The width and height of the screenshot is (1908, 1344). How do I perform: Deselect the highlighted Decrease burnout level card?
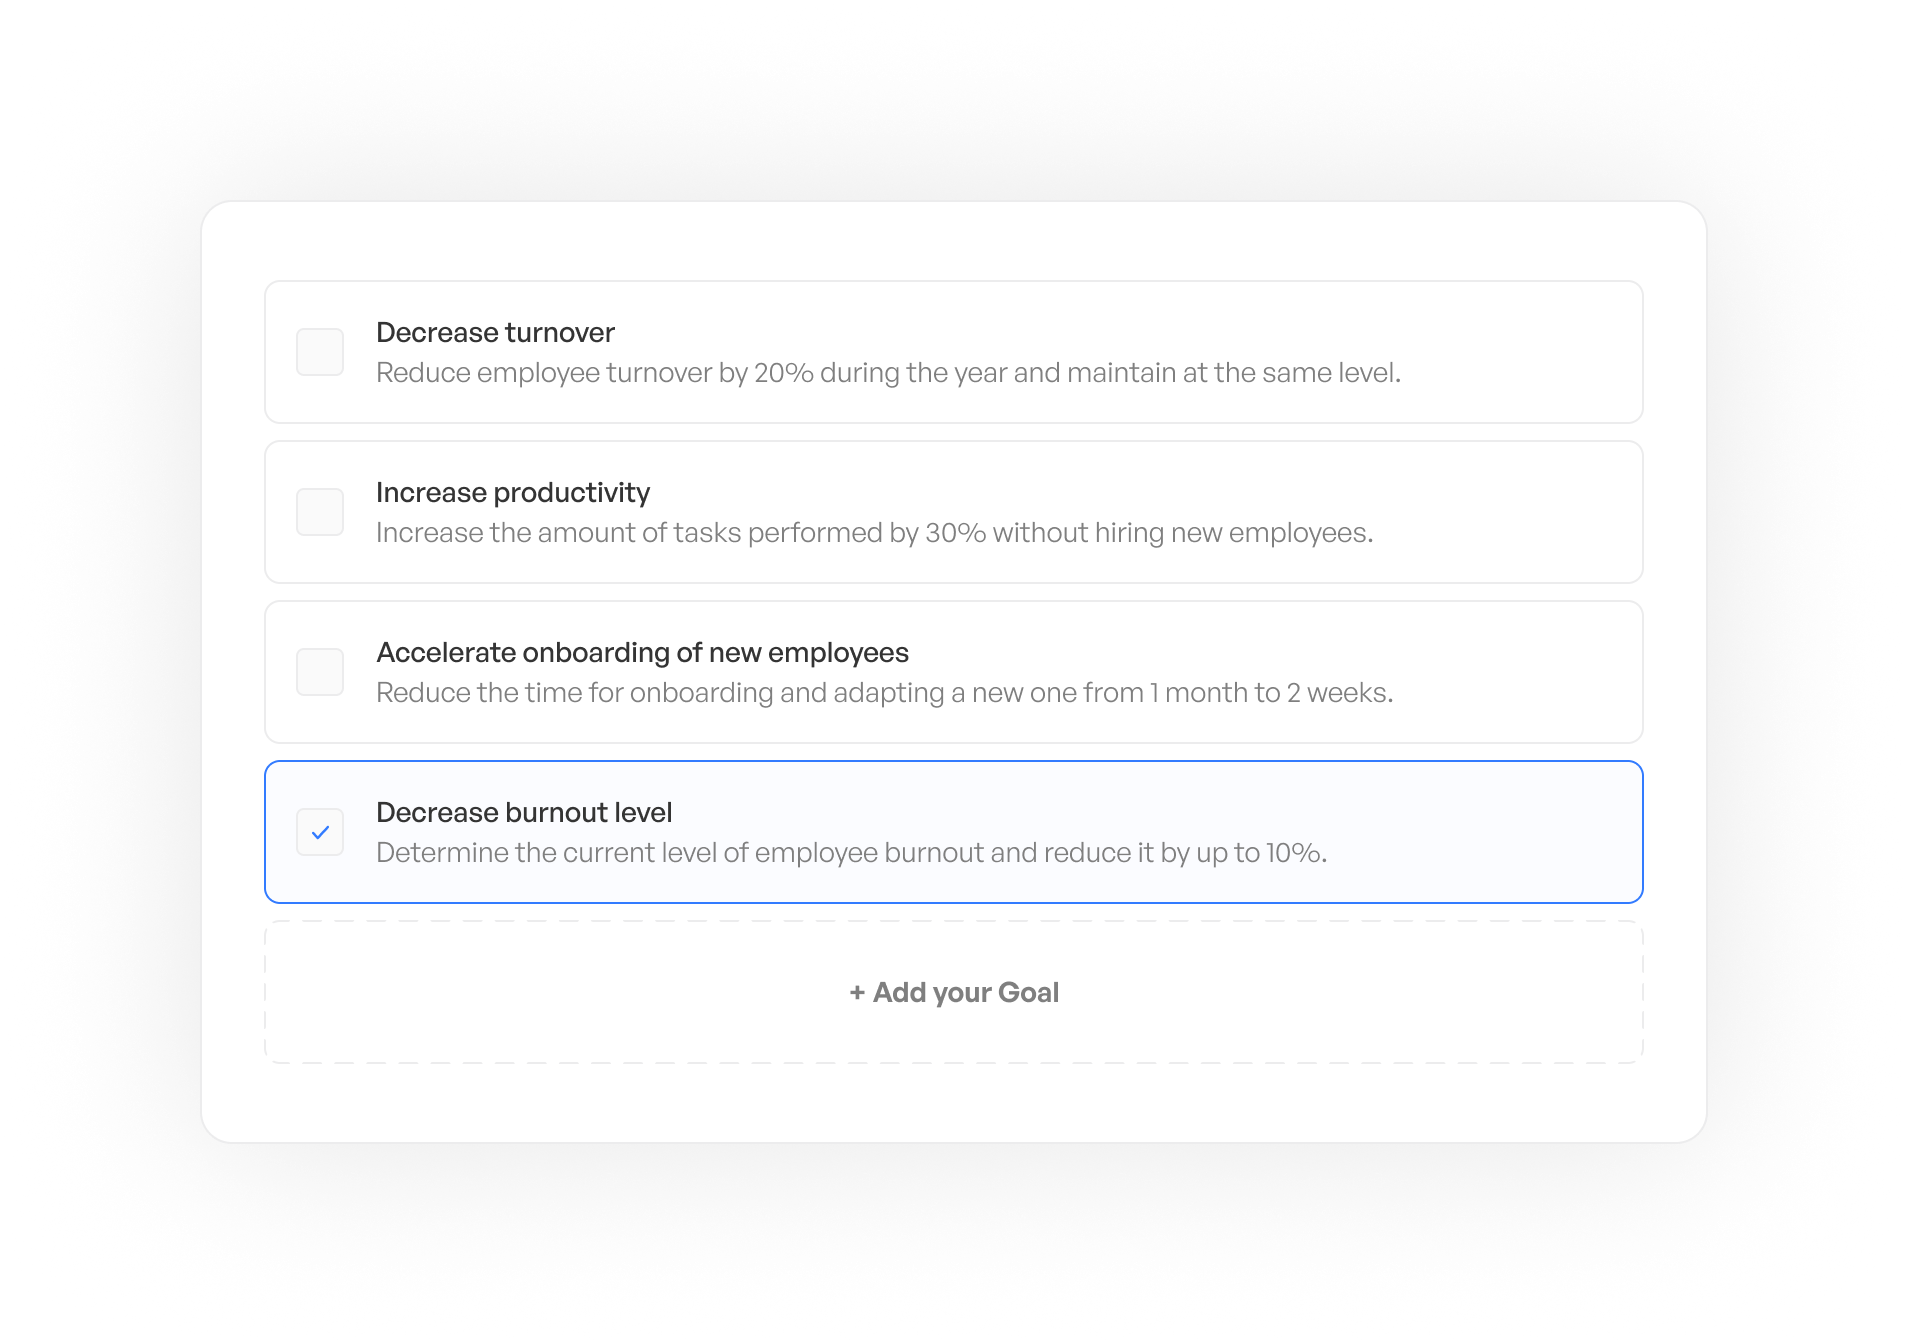(954, 832)
